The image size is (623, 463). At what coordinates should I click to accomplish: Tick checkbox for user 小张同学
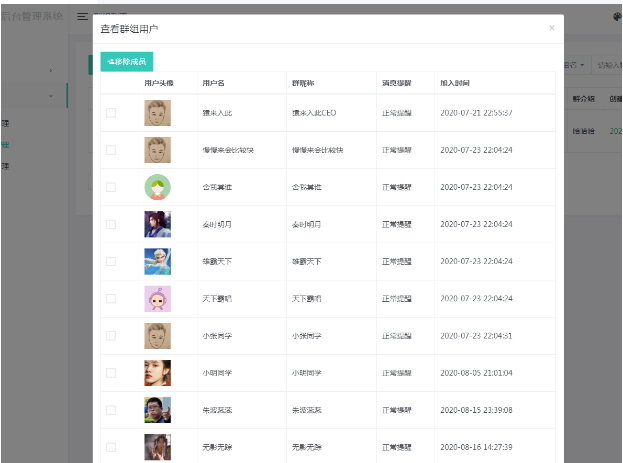click(111, 336)
